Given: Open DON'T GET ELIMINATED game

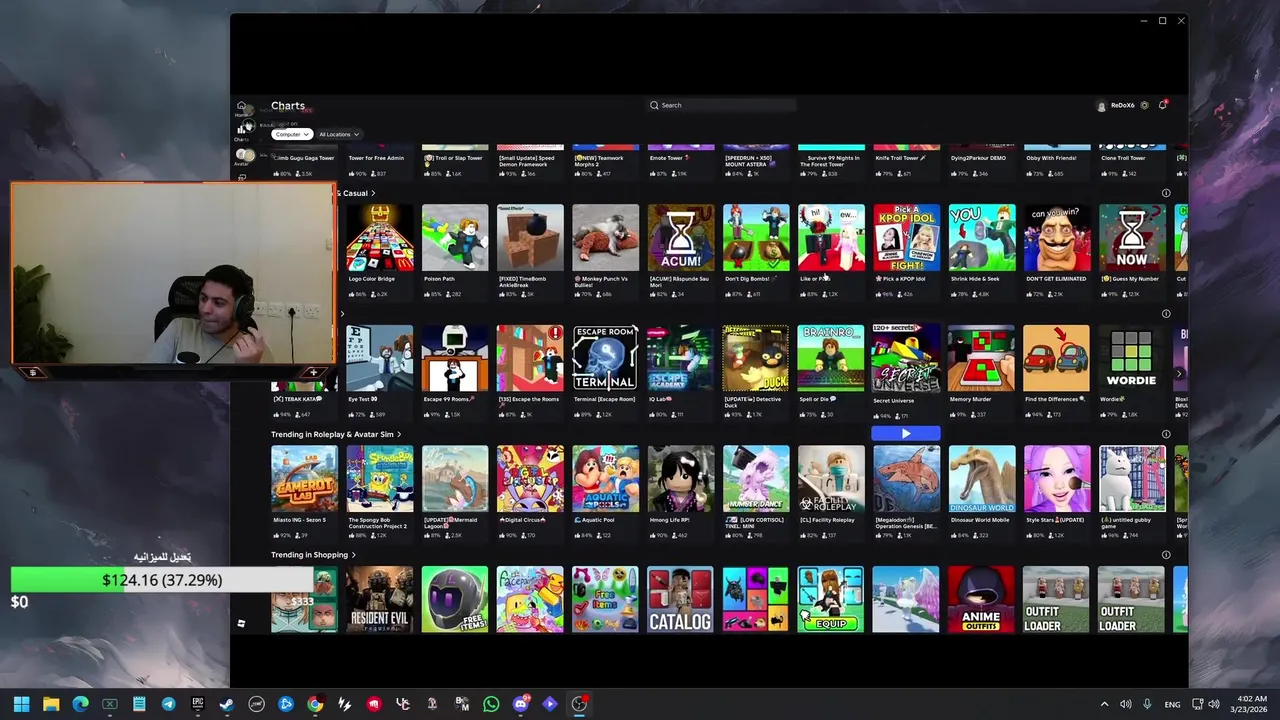Looking at the screenshot, I should (x=1057, y=238).
